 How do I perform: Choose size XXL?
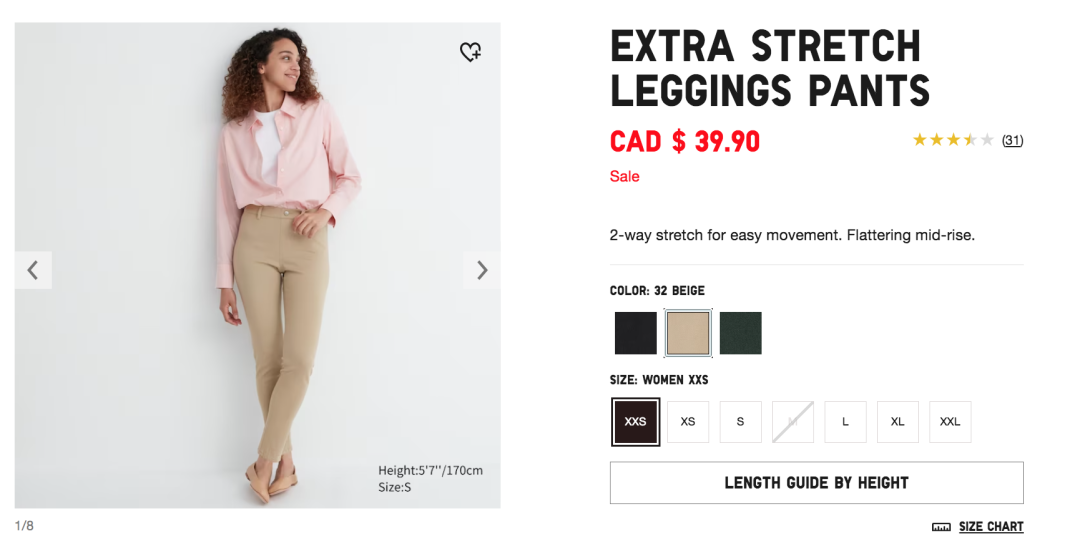point(950,422)
